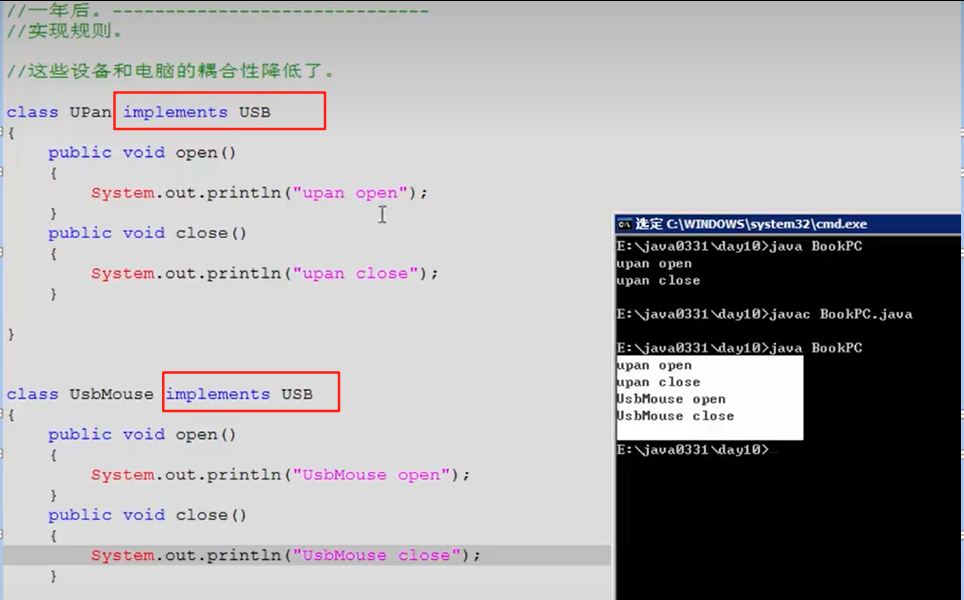Select the highlighted 'UsbMouse close' console output
964x600 pixels.
(x=675, y=416)
